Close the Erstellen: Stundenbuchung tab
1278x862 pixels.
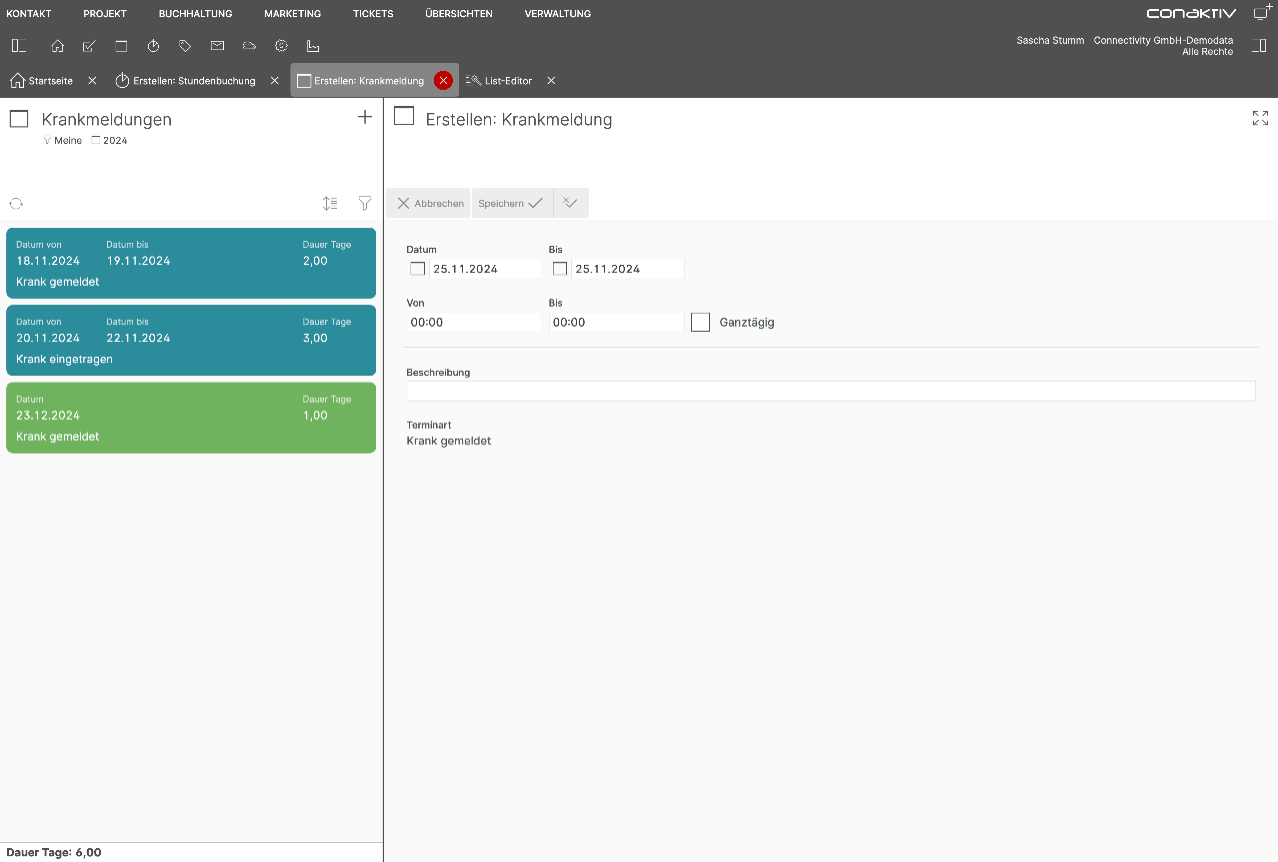tap(275, 80)
